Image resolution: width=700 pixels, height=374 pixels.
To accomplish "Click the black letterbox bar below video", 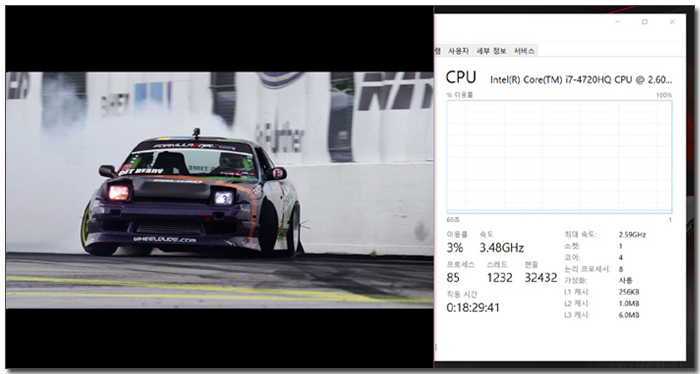I will (x=219, y=338).
